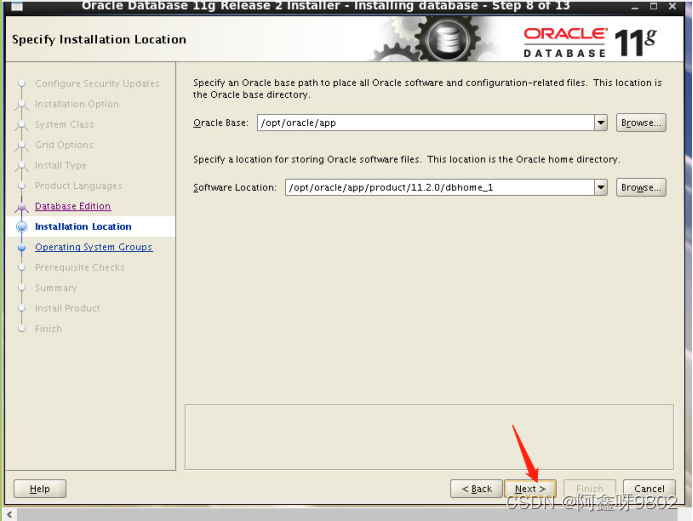Browse for the Oracle Base directory
This screenshot has height=521, width=693.
[x=641, y=122]
